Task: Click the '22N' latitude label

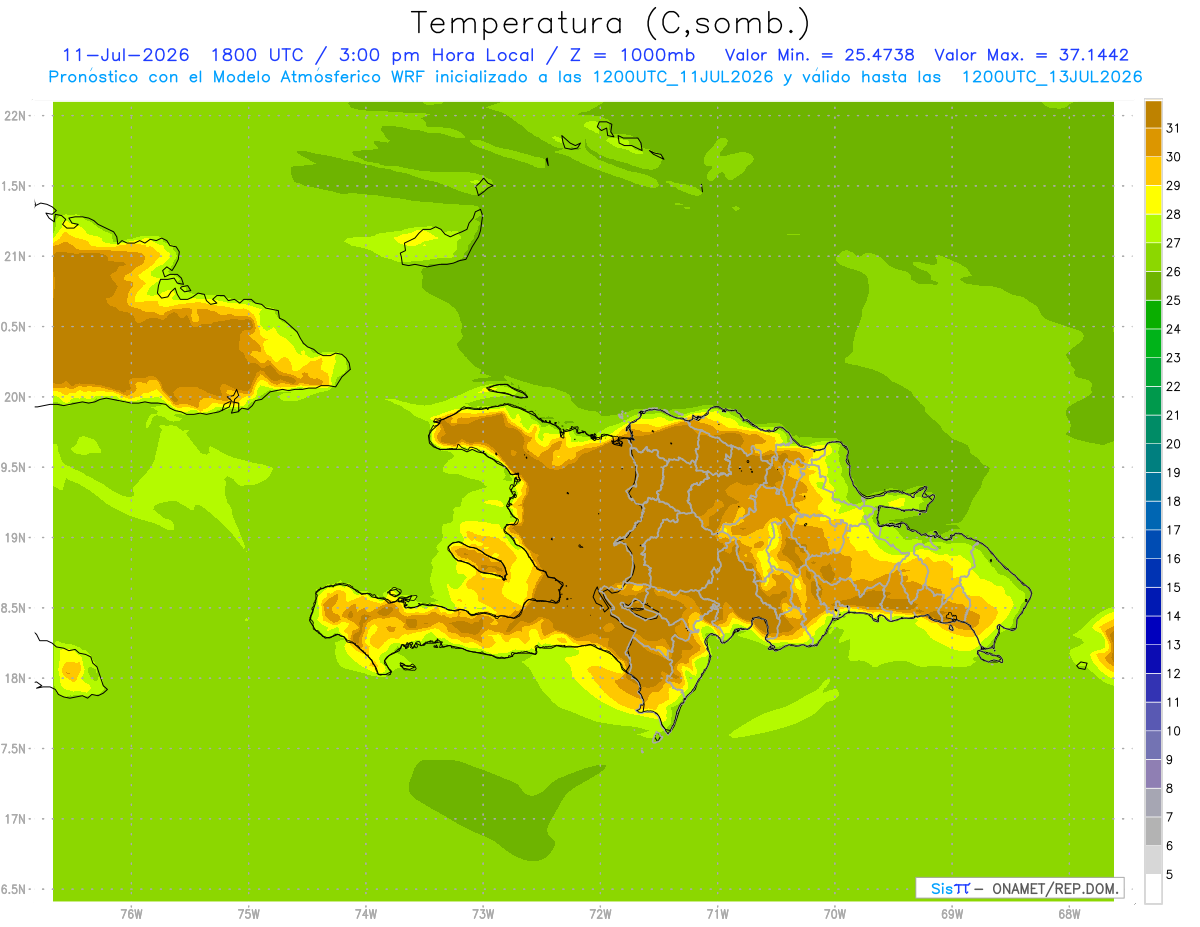Action: [x=15, y=116]
